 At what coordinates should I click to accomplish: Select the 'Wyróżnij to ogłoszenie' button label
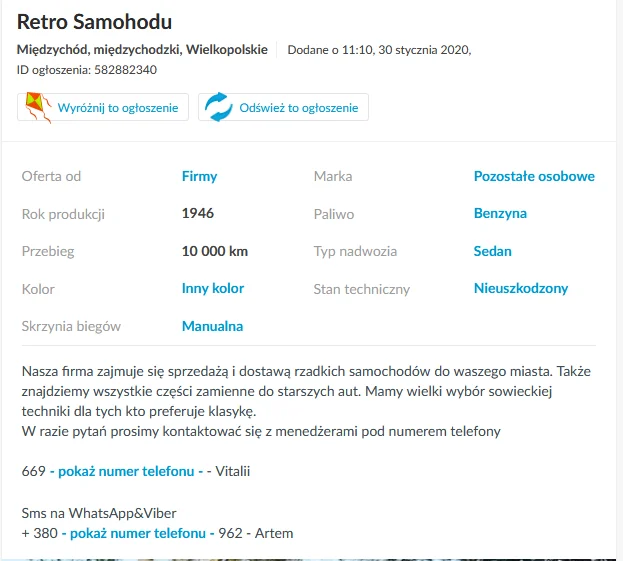tap(118, 108)
